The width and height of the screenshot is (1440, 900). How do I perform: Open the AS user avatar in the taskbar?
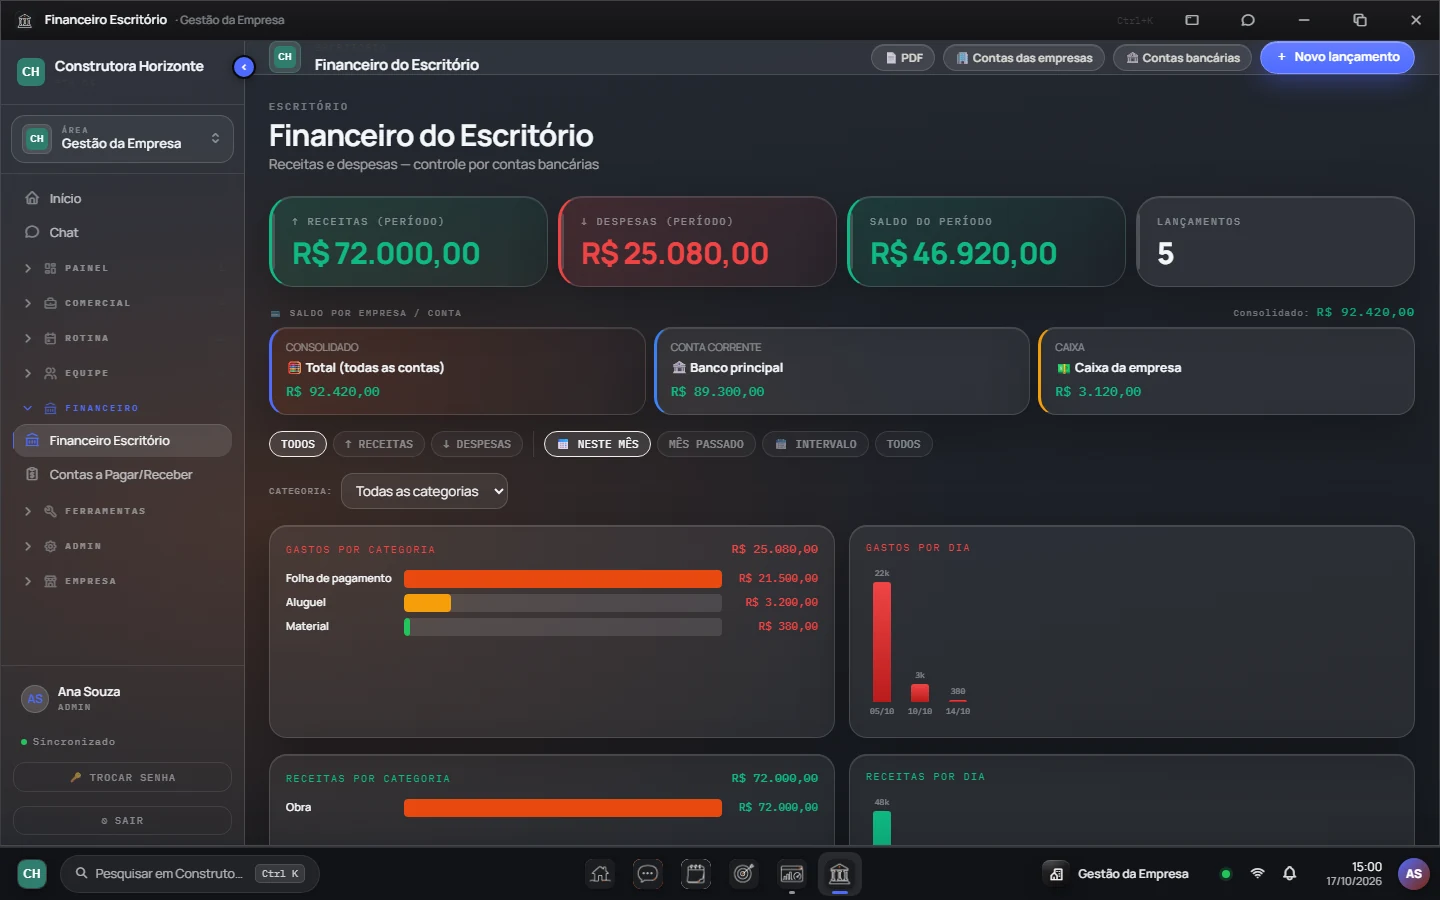(x=1414, y=874)
